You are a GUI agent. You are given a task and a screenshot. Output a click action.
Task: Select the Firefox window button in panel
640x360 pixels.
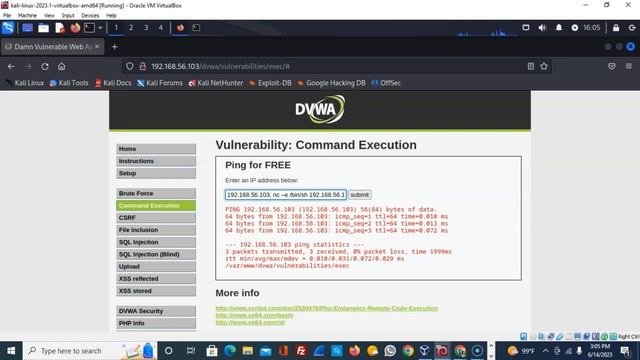tap(180, 28)
